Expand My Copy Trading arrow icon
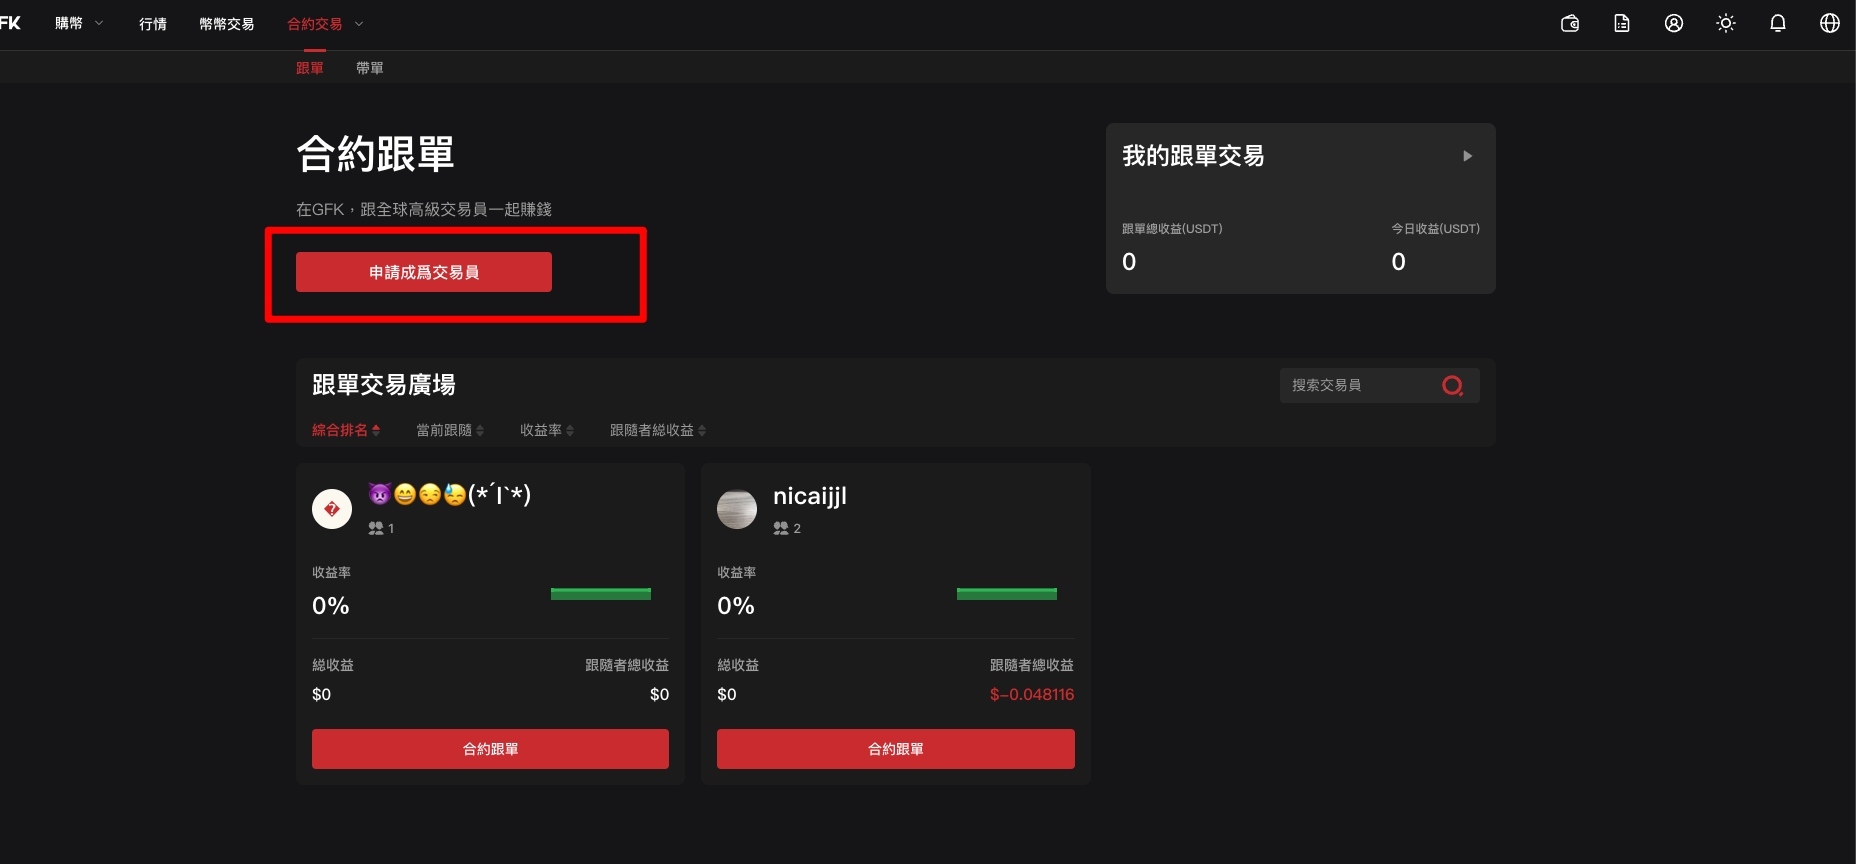 [x=1467, y=156]
